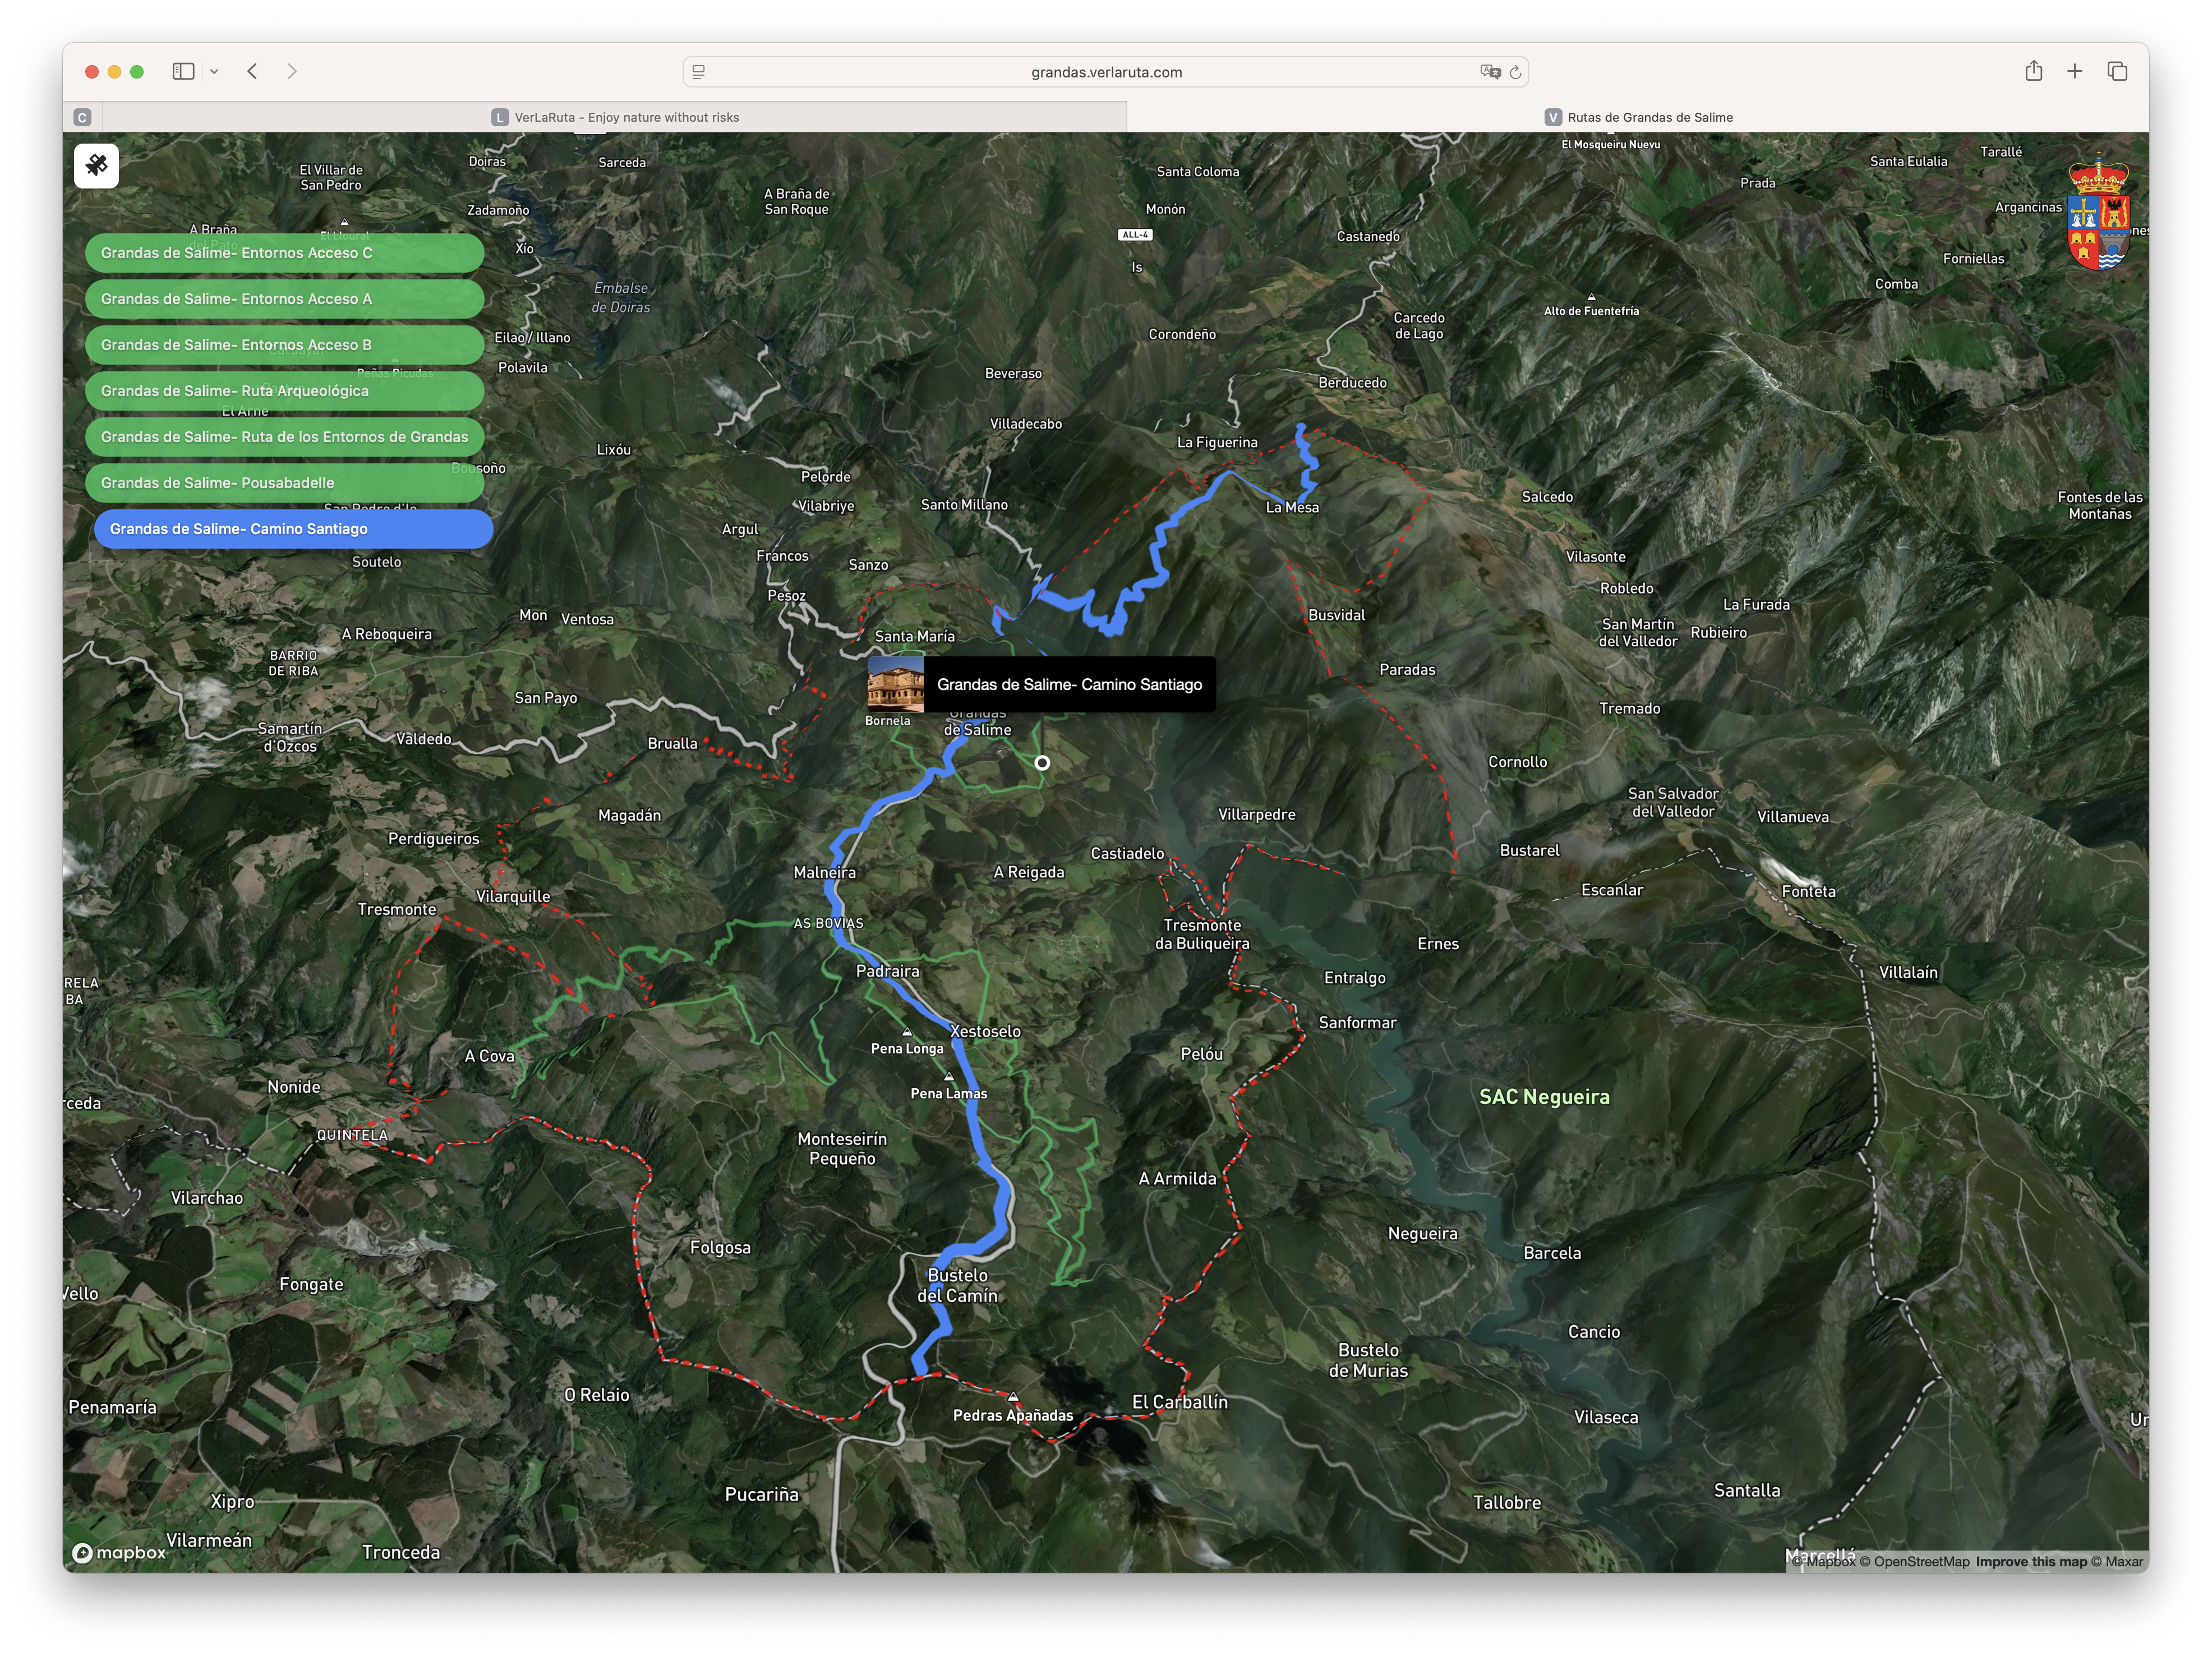2212x1656 pixels.
Task: Toggle the Camino Santiago route button
Action: (293, 529)
